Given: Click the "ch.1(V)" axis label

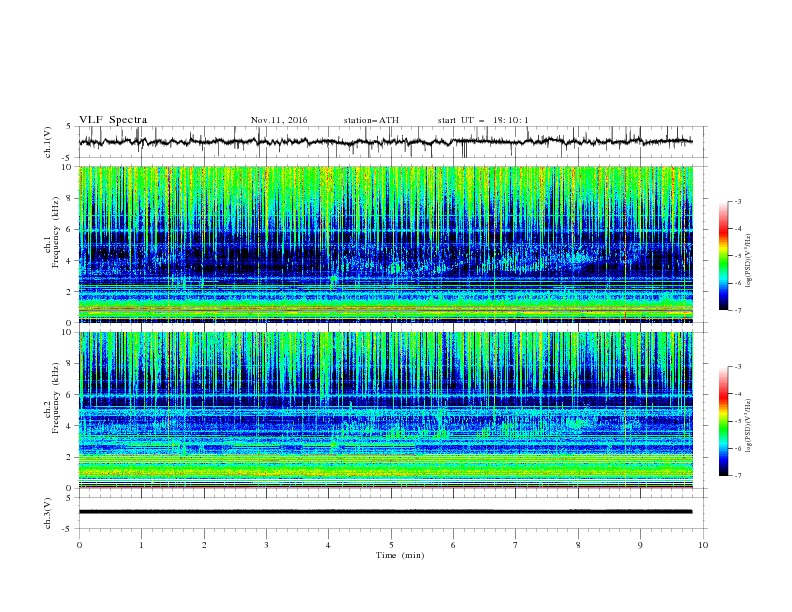Looking at the screenshot, I should coord(48,142).
